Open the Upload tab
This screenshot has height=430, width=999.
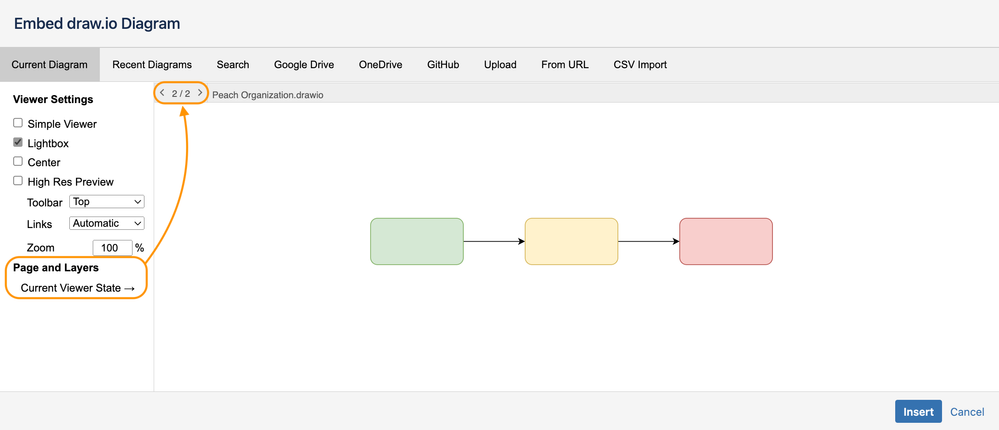point(500,64)
